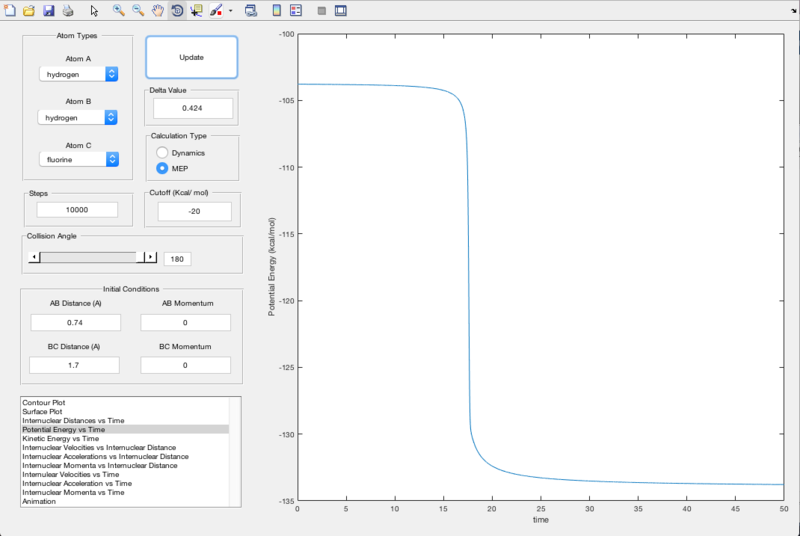Print the figure using the printer icon
The height and width of the screenshot is (536, 800).
67,10
